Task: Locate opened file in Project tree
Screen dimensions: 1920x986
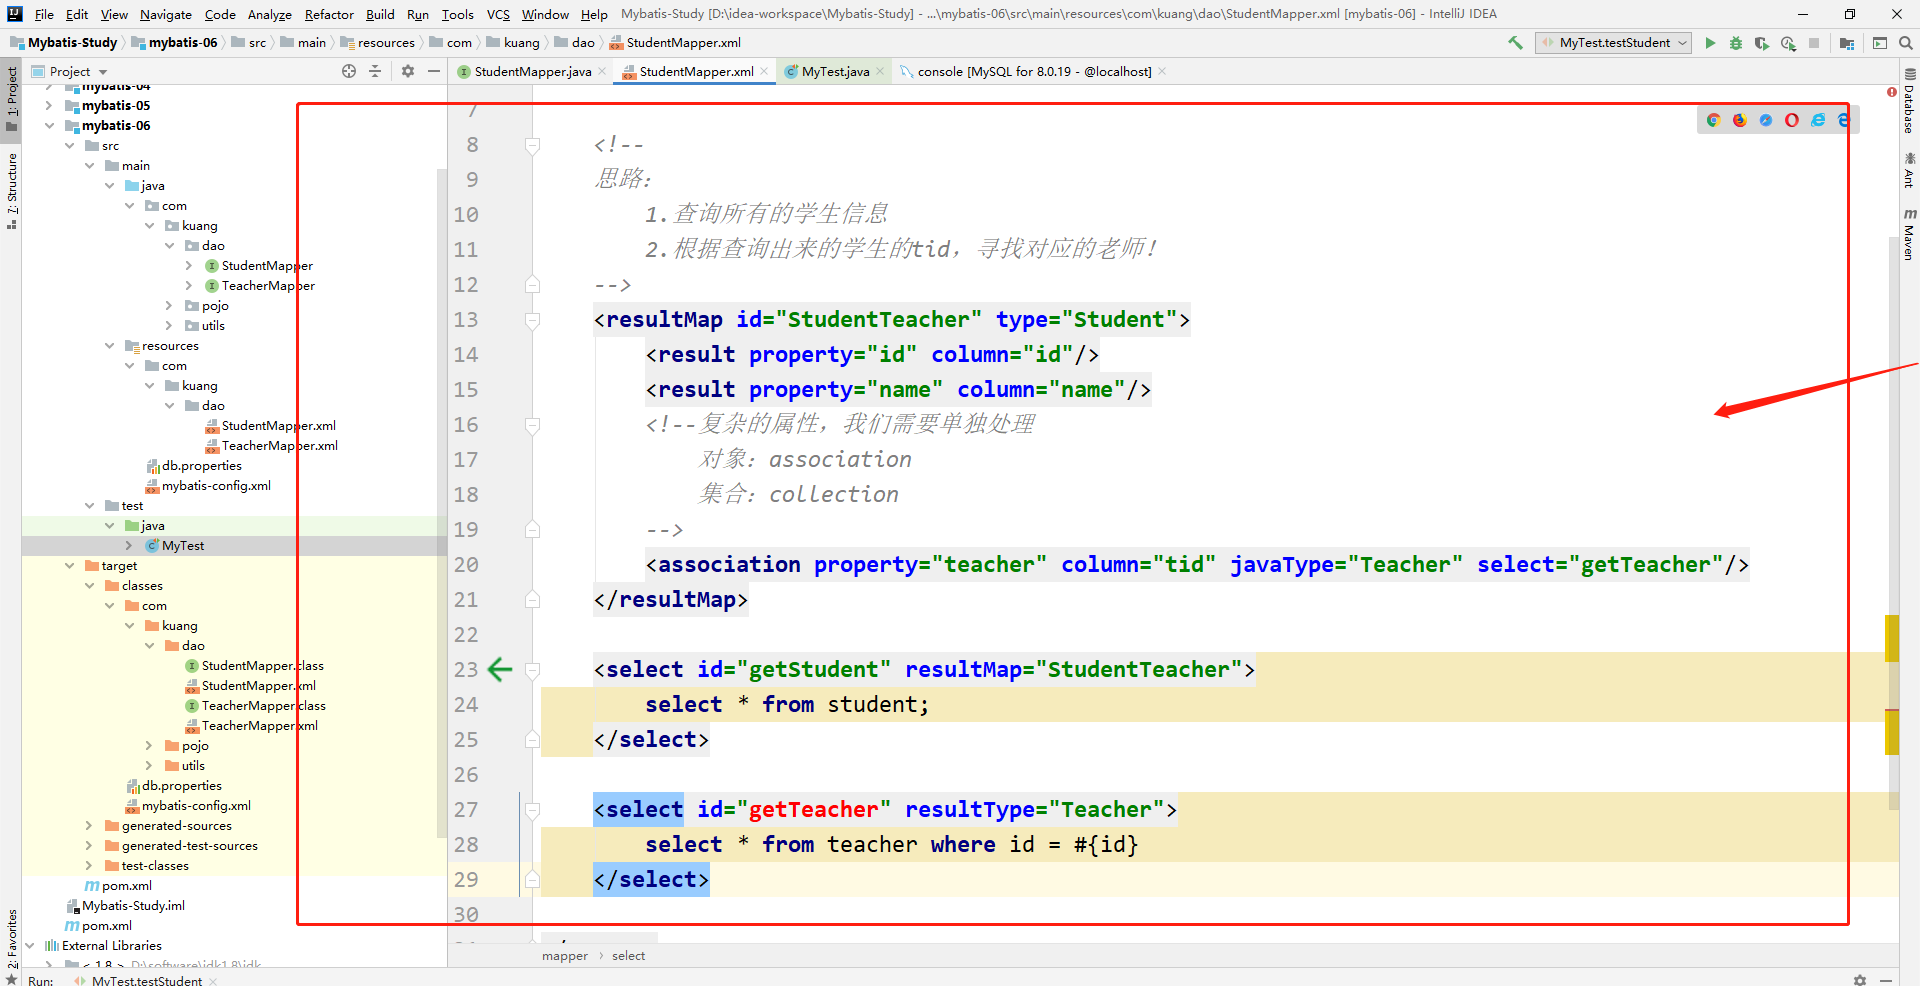Action: tap(349, 71)
